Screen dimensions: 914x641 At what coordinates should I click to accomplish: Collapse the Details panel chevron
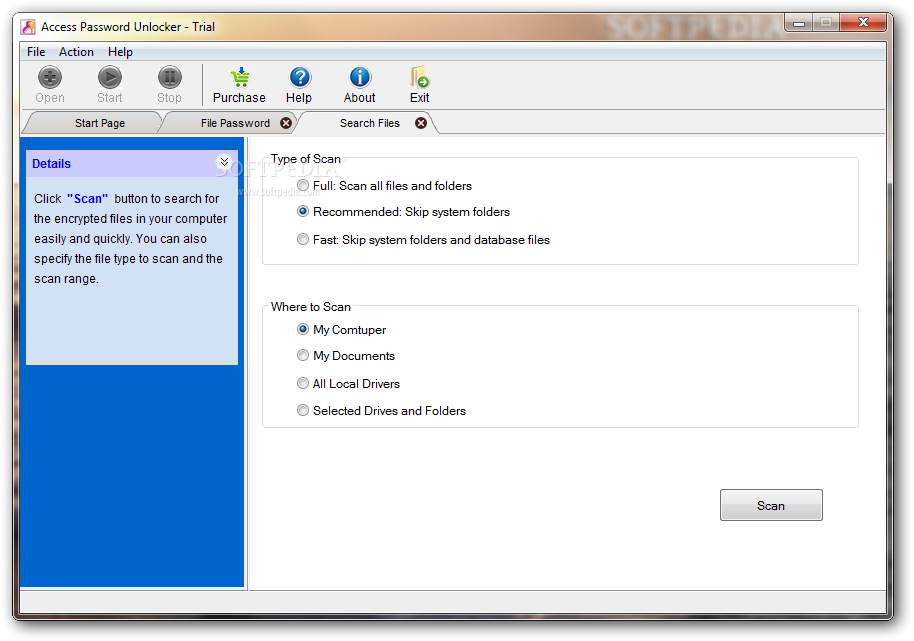224,162
